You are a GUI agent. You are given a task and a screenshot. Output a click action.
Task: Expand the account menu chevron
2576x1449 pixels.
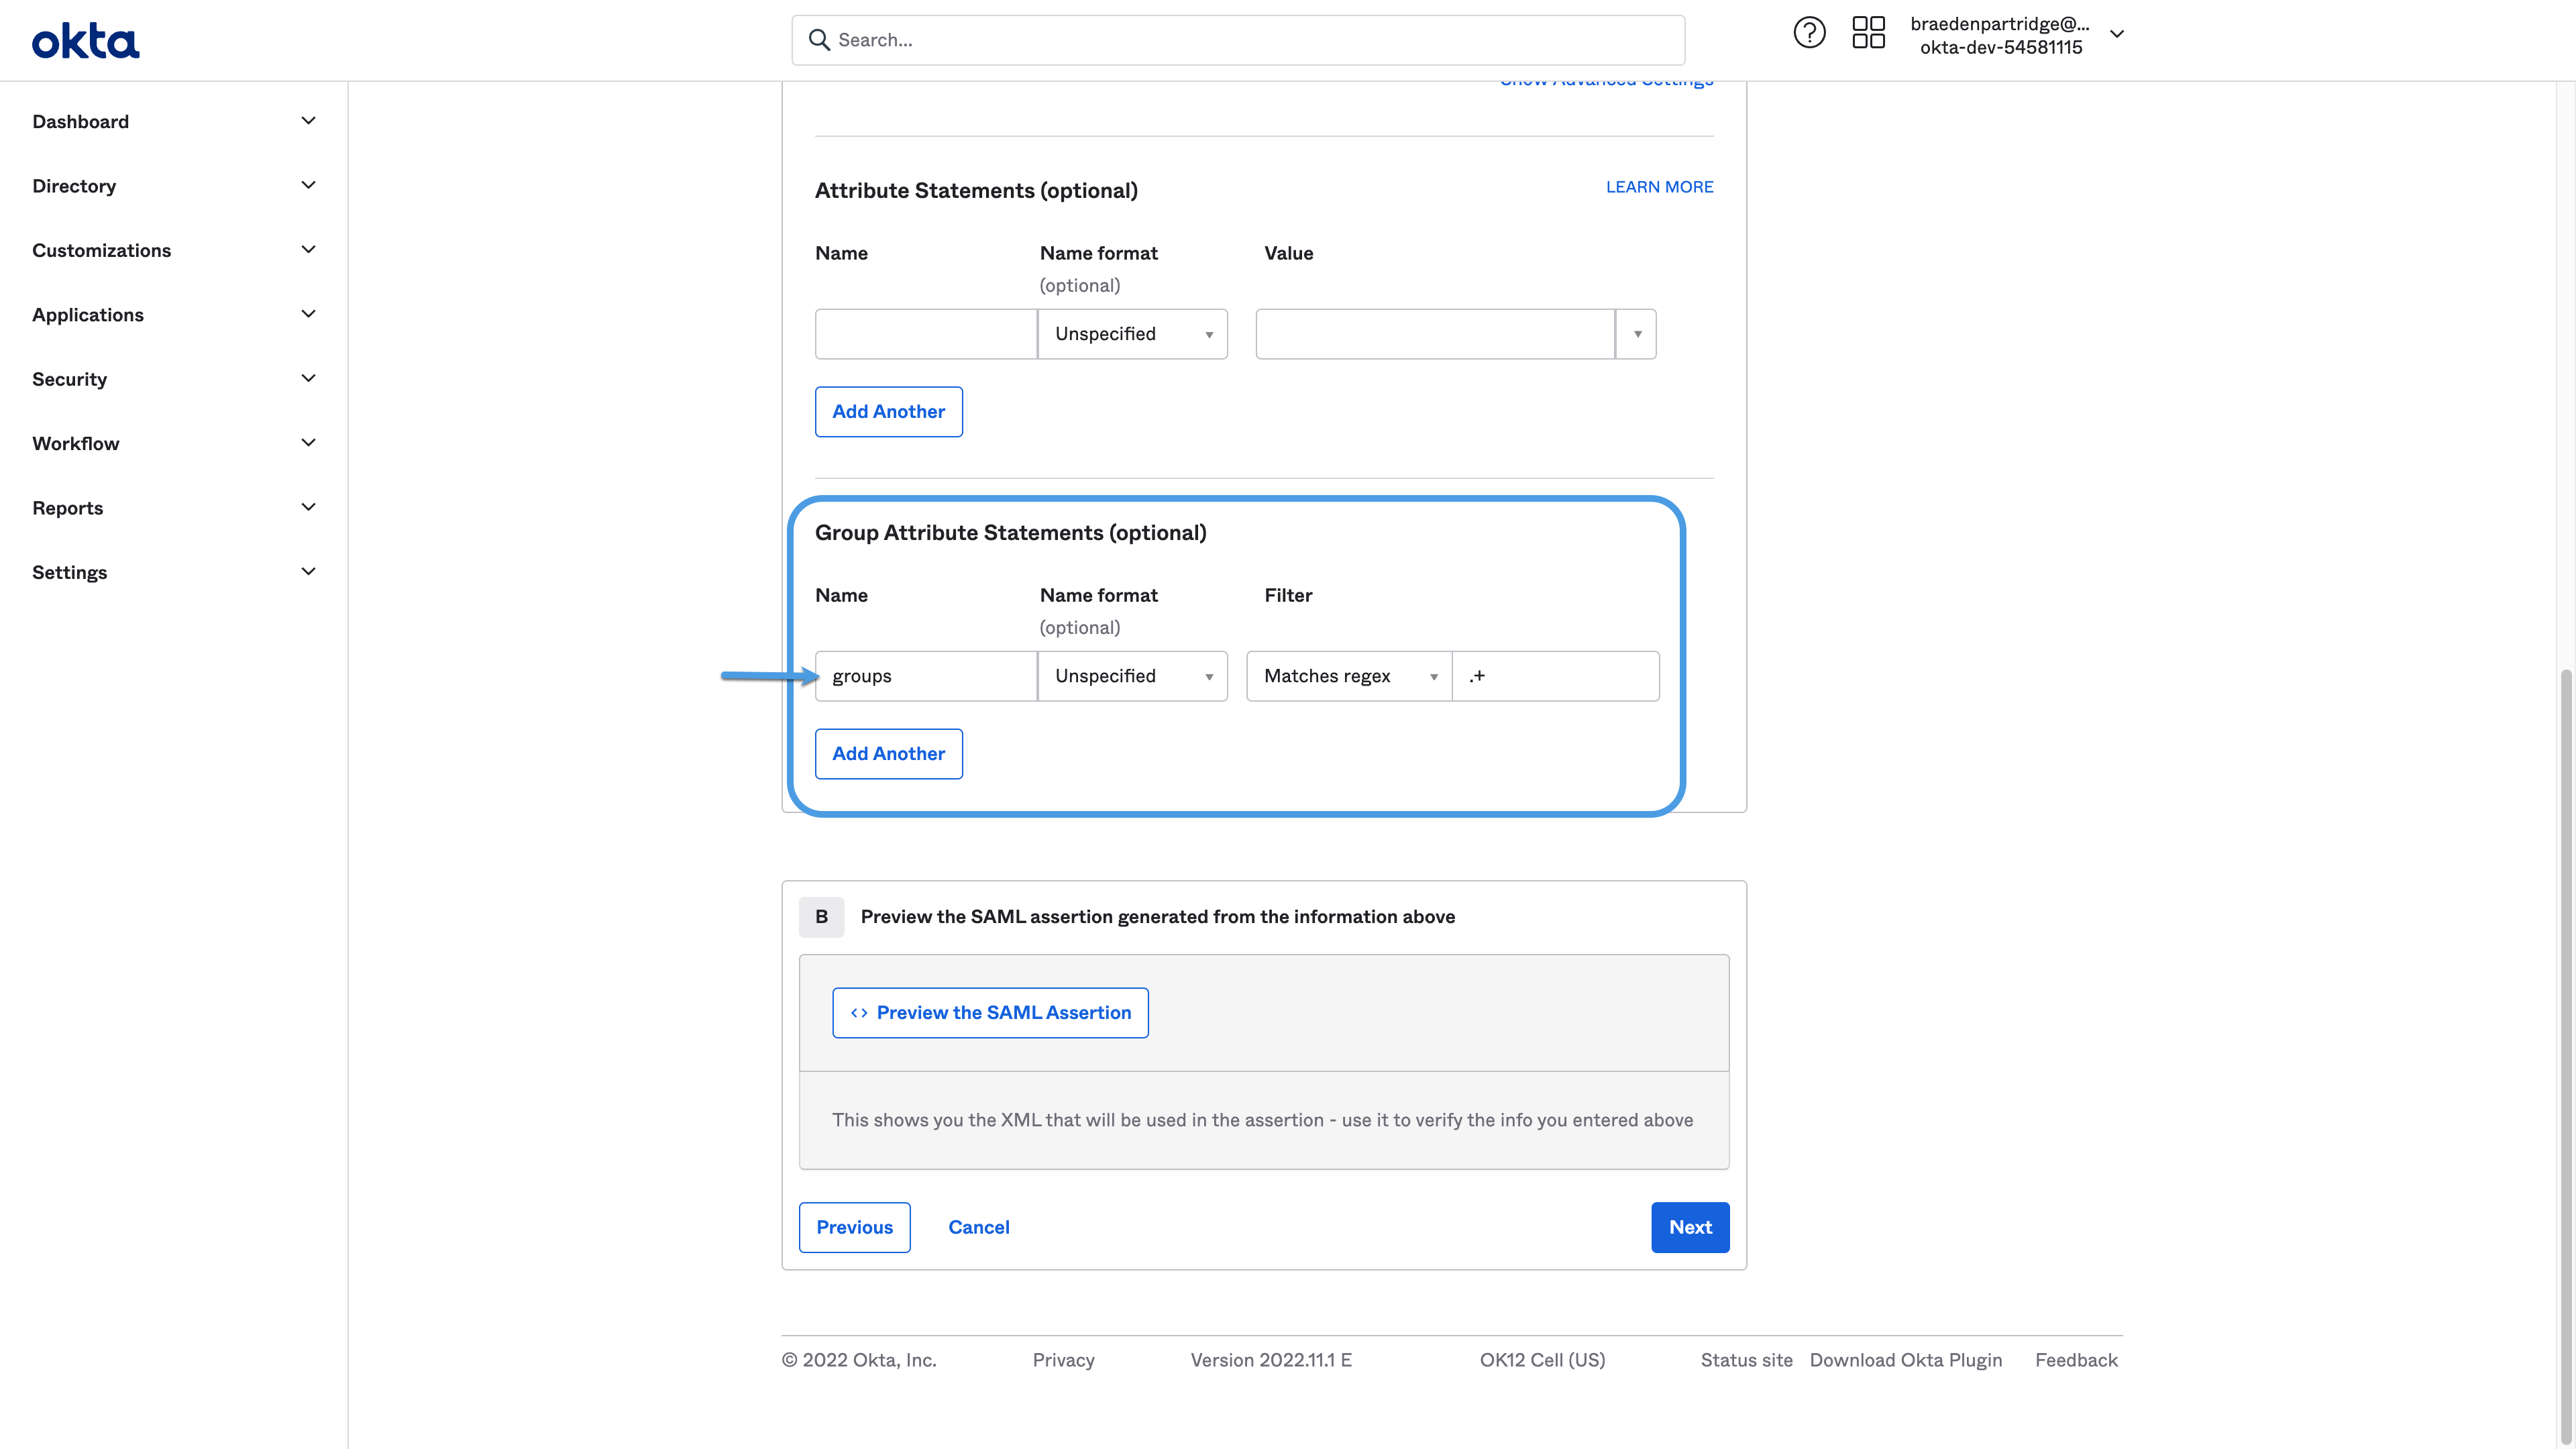[x=2117, y=34]
